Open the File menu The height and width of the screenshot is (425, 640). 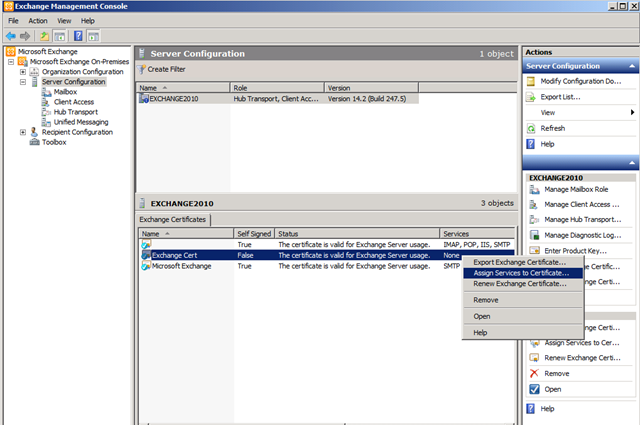click(13, 21)
